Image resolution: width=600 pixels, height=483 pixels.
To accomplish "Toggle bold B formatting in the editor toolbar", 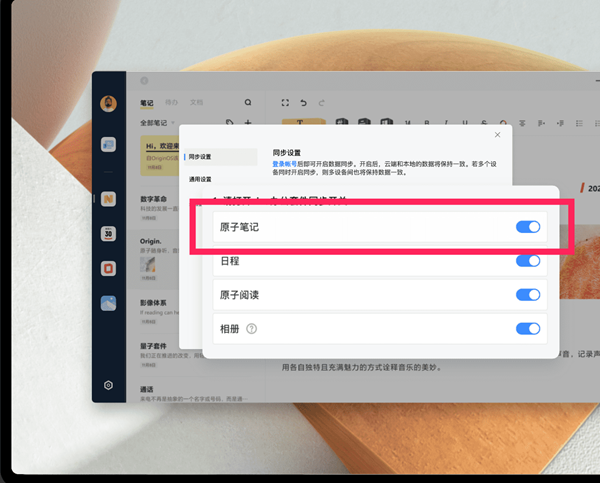I will coord(427,123).
